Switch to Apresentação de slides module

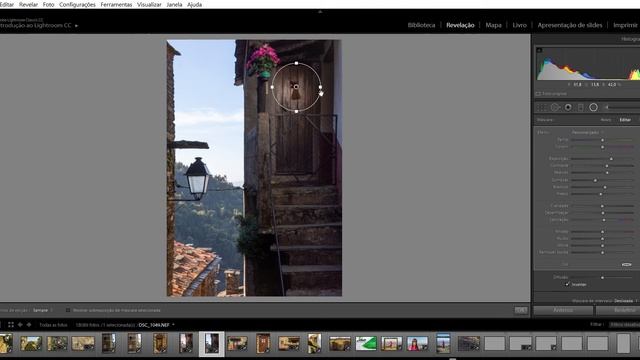[570, 25]
